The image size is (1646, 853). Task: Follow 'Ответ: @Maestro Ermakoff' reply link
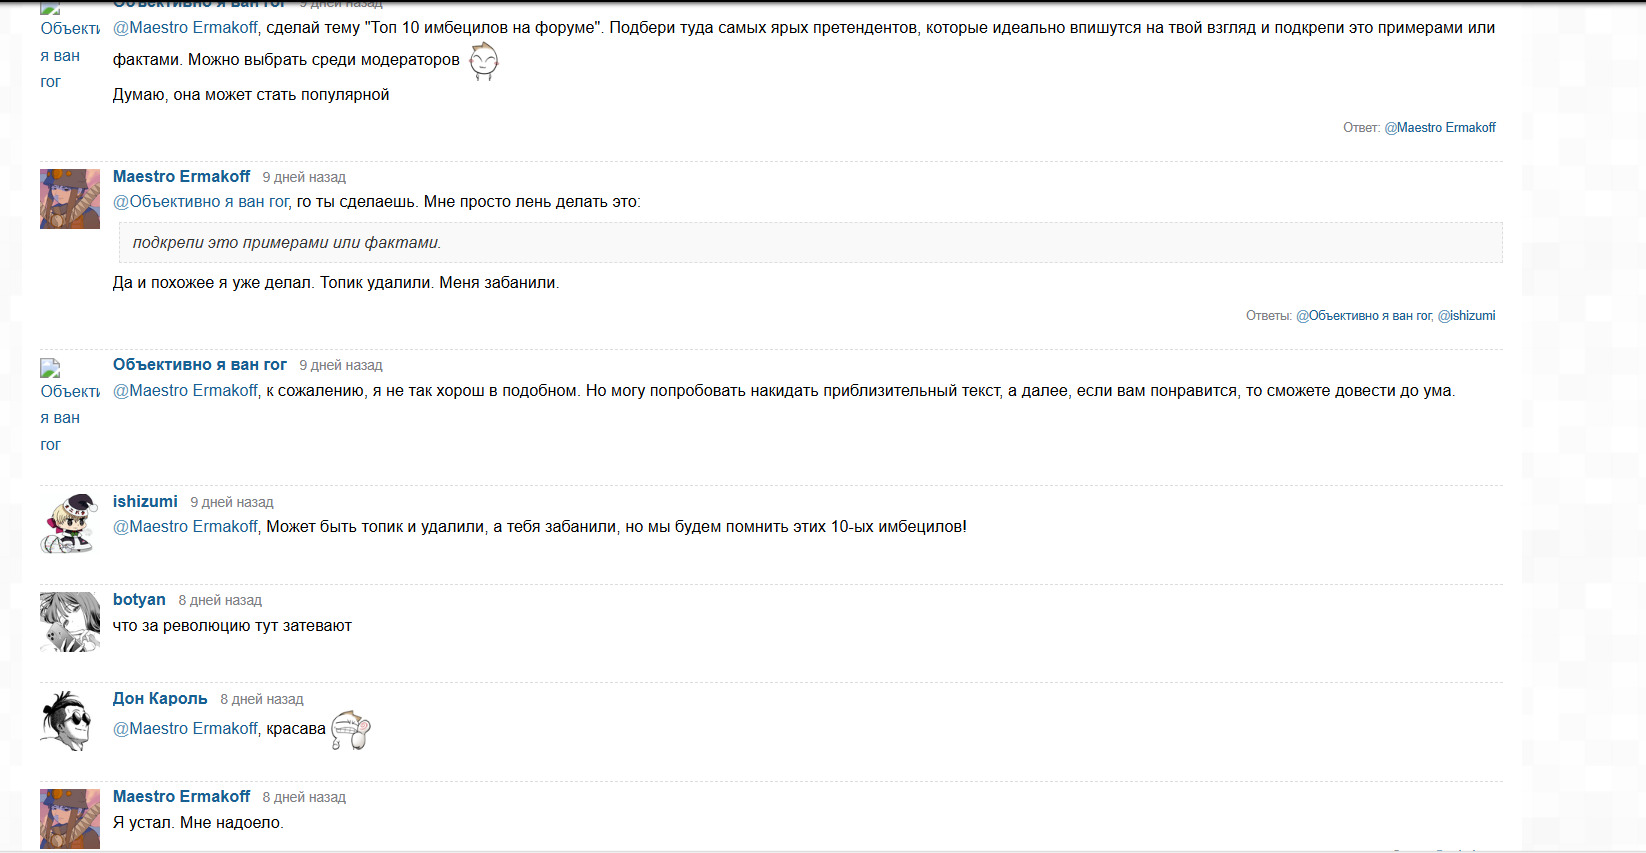pos(1440,127)
